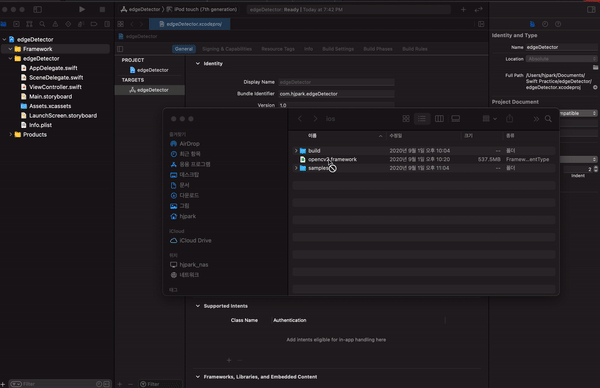Select the General tab
Viewport: 600px width, 388px height.
tap(184, 49)
